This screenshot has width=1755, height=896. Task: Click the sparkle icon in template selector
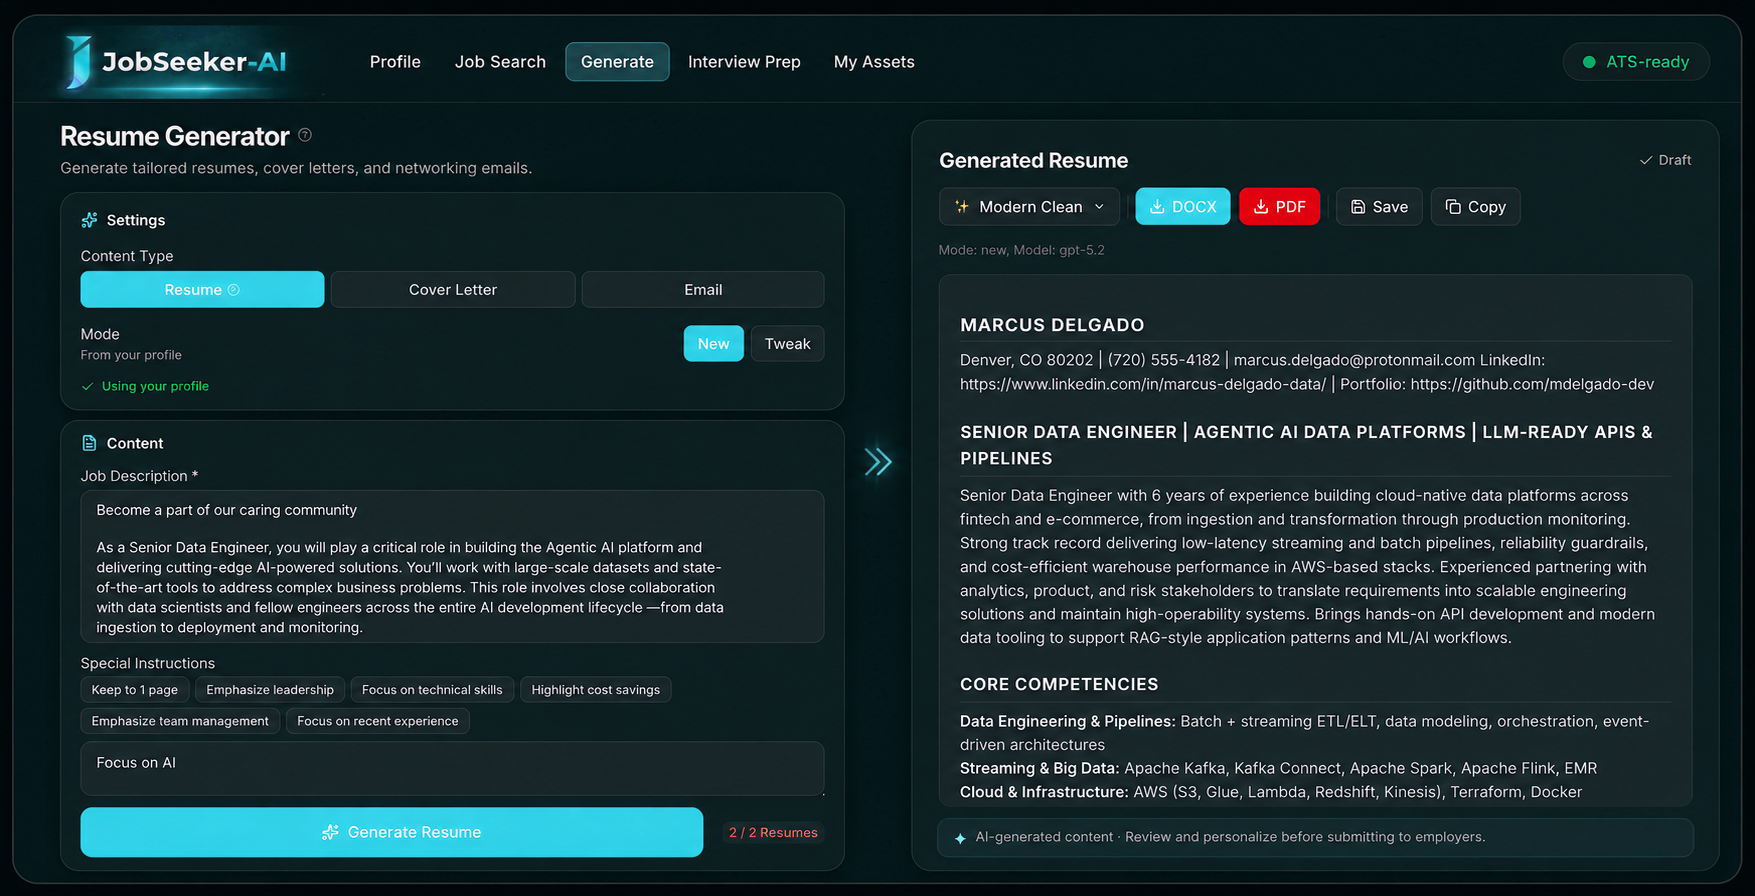(962, 207)
